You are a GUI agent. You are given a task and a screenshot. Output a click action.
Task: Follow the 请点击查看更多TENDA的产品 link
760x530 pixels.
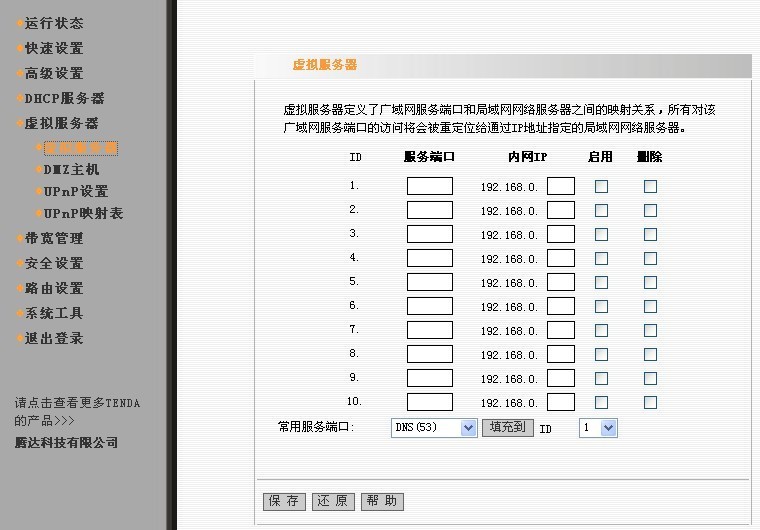[x=77, y=412]
